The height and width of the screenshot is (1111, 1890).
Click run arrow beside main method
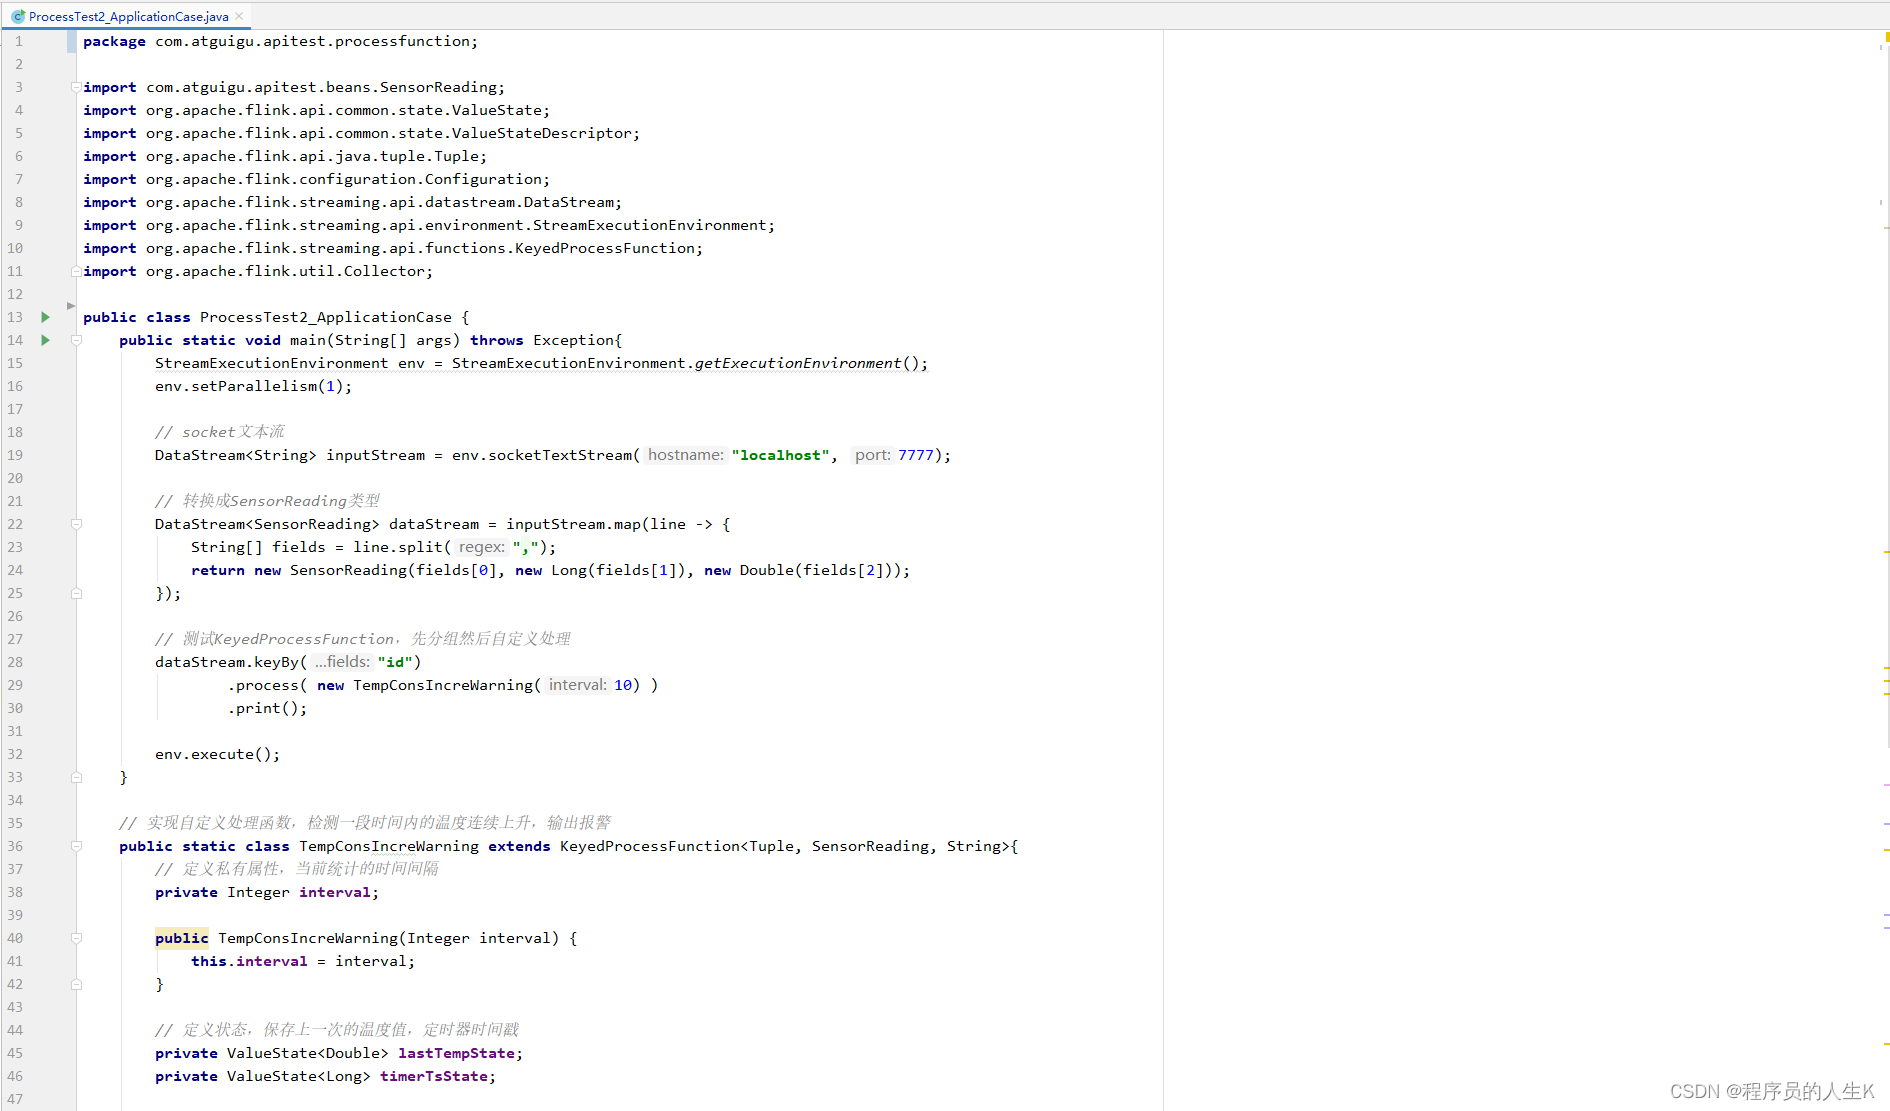pos(45,340)
